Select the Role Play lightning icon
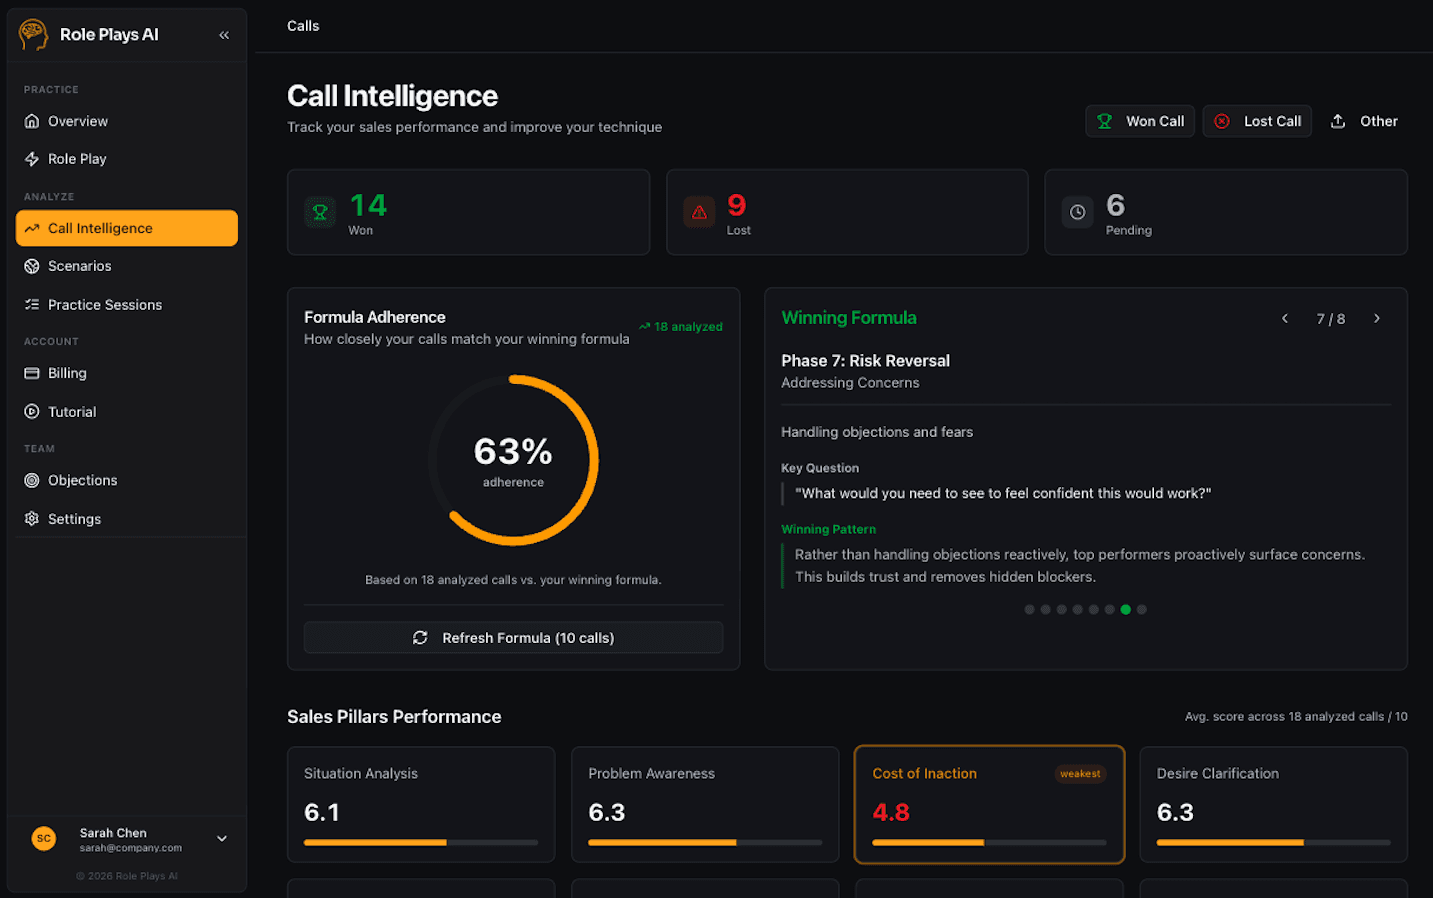The height and width of the screenshot is (898, 1433). click(x=34, y=158)
